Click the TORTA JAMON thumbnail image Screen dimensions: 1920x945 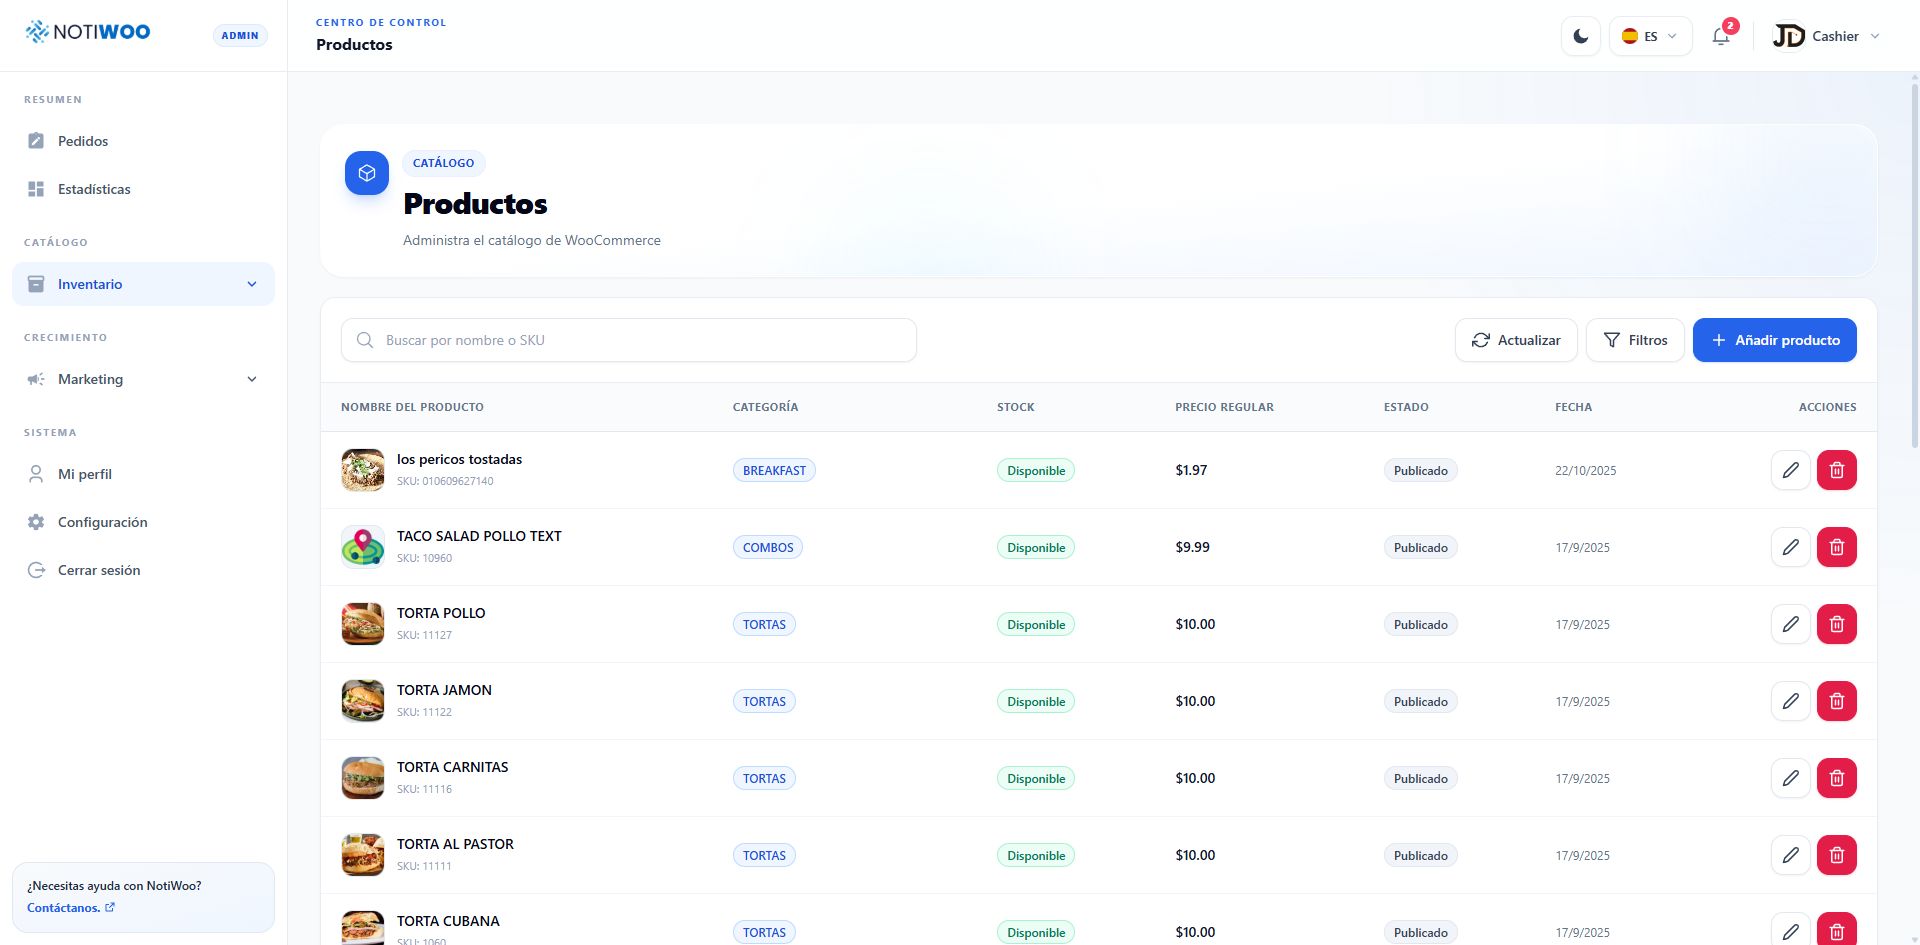pyautogui.click(x=363, y=701)
